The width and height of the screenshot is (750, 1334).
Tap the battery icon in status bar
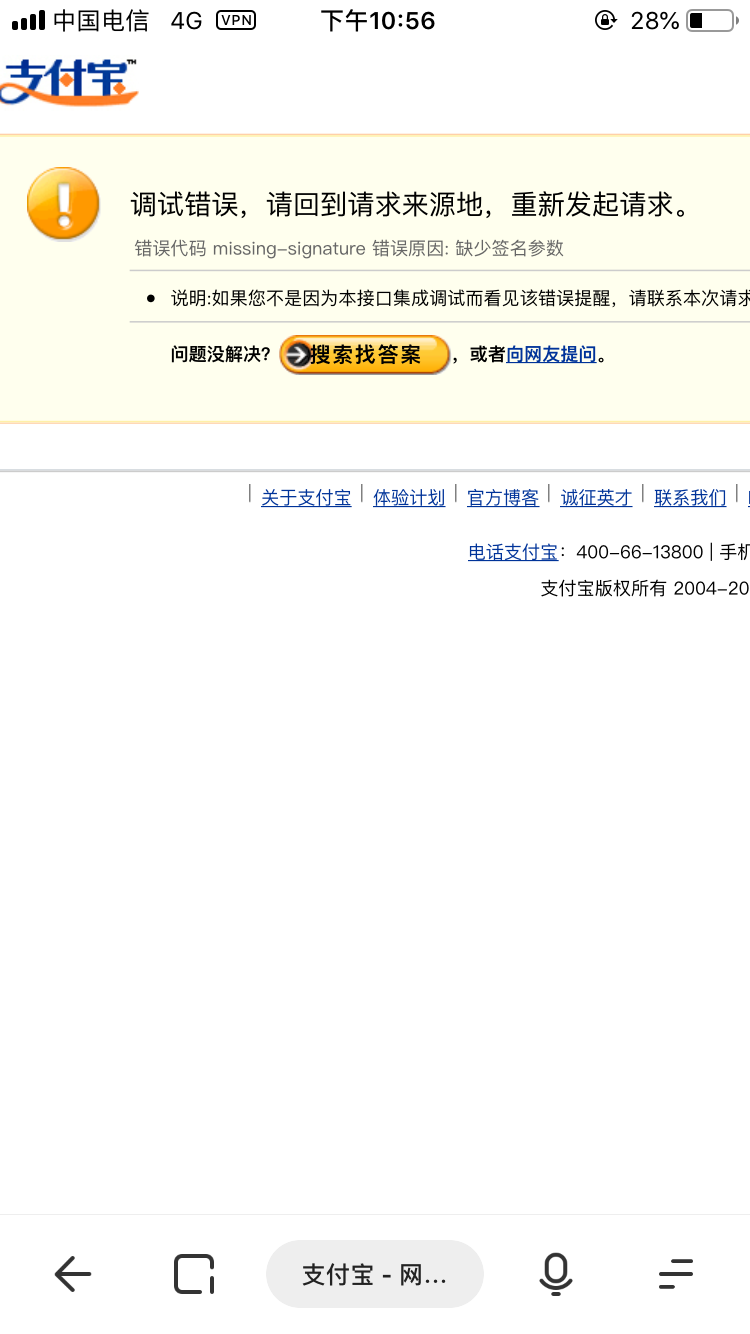[710, 20]
